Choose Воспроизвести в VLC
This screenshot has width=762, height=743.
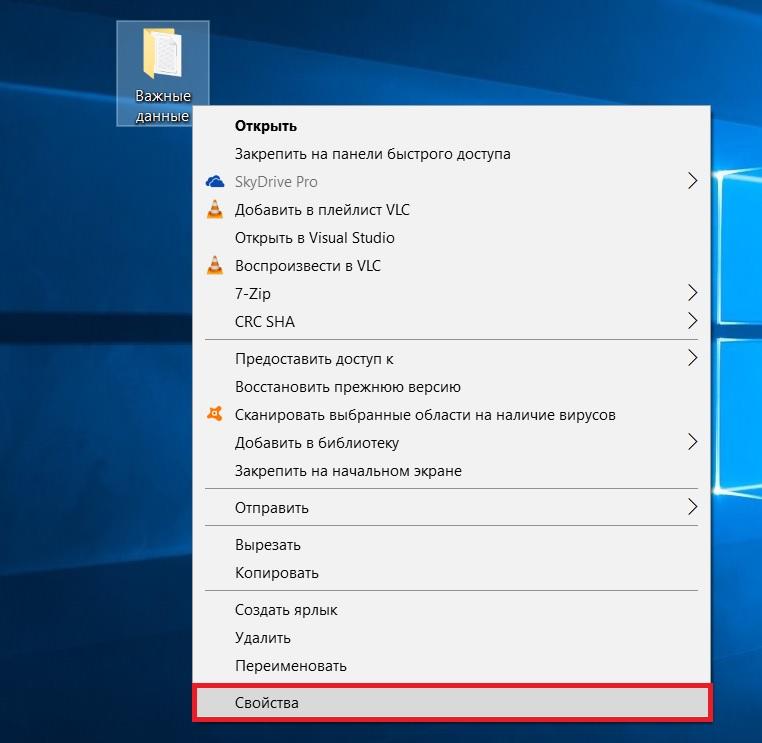(451, 266)
